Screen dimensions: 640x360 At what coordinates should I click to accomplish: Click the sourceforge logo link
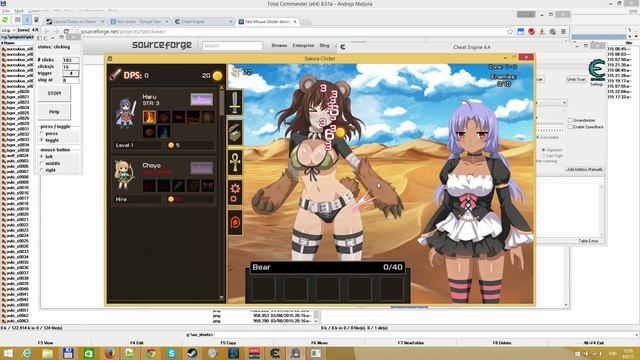162,45
